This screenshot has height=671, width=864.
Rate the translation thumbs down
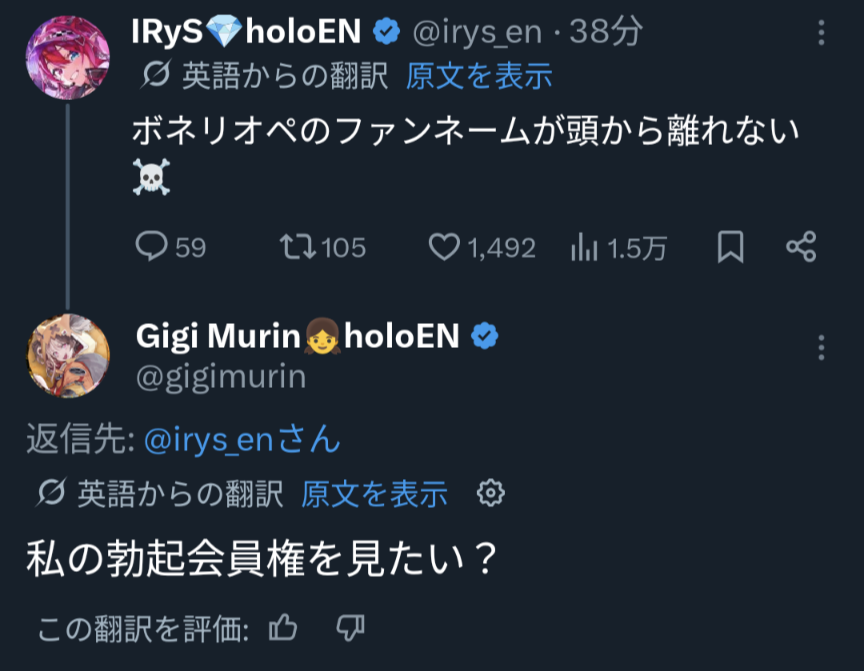350,628
